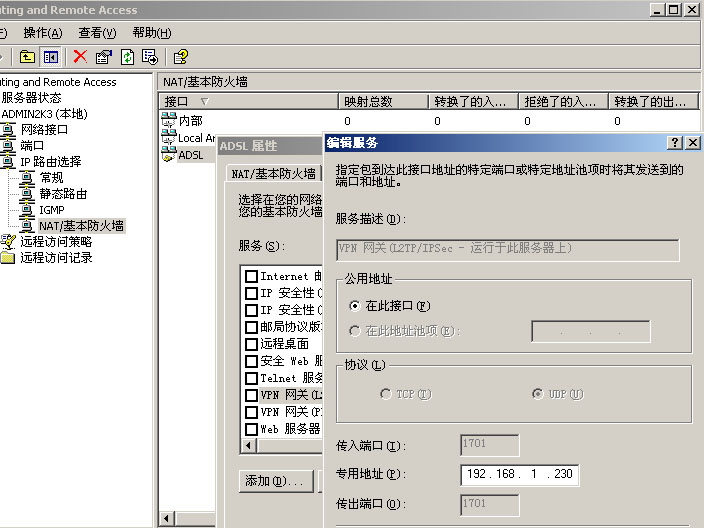The height and width of the screenshot is (528, 704).
Task: Click the Up One Level folder toolbar icon
Action: [27, 57]
